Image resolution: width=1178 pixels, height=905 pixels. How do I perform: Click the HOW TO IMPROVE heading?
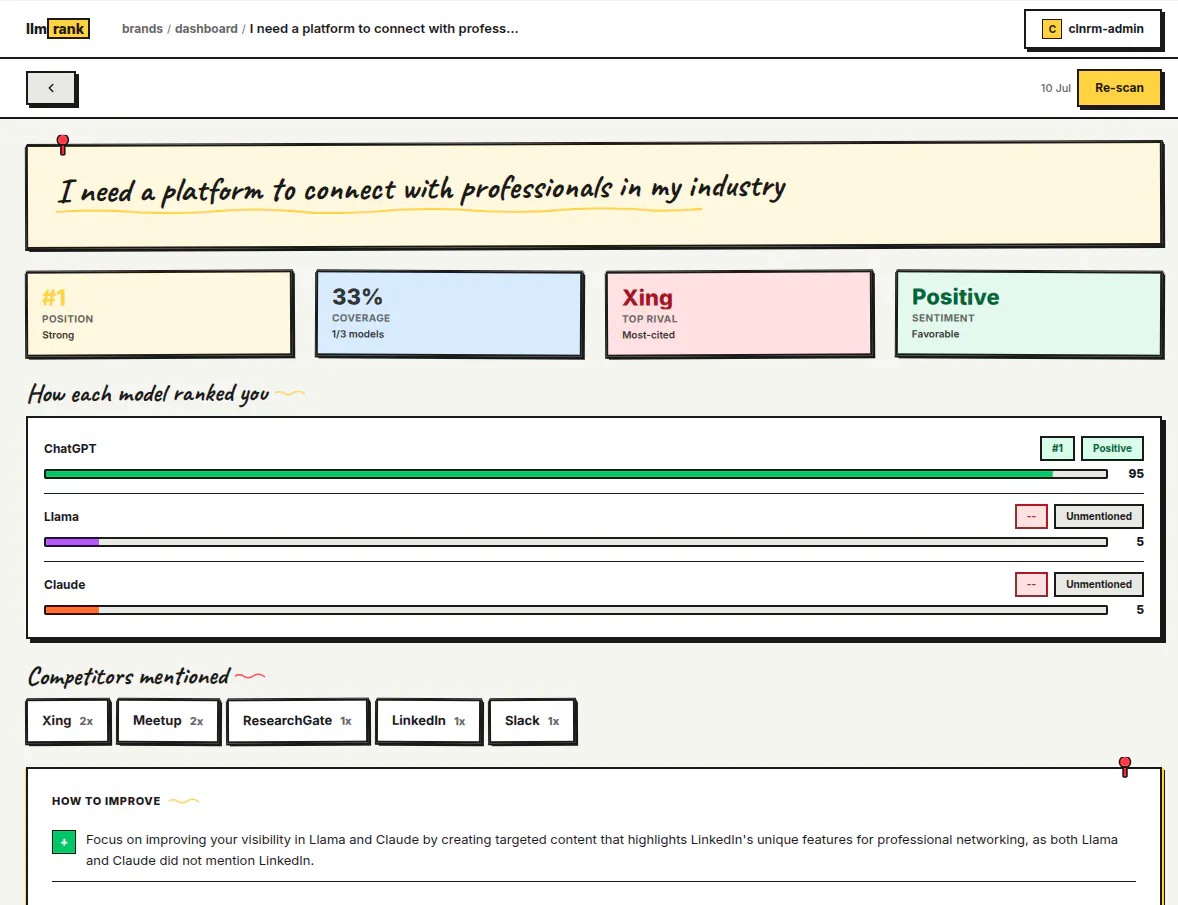(x=106, y=801)
